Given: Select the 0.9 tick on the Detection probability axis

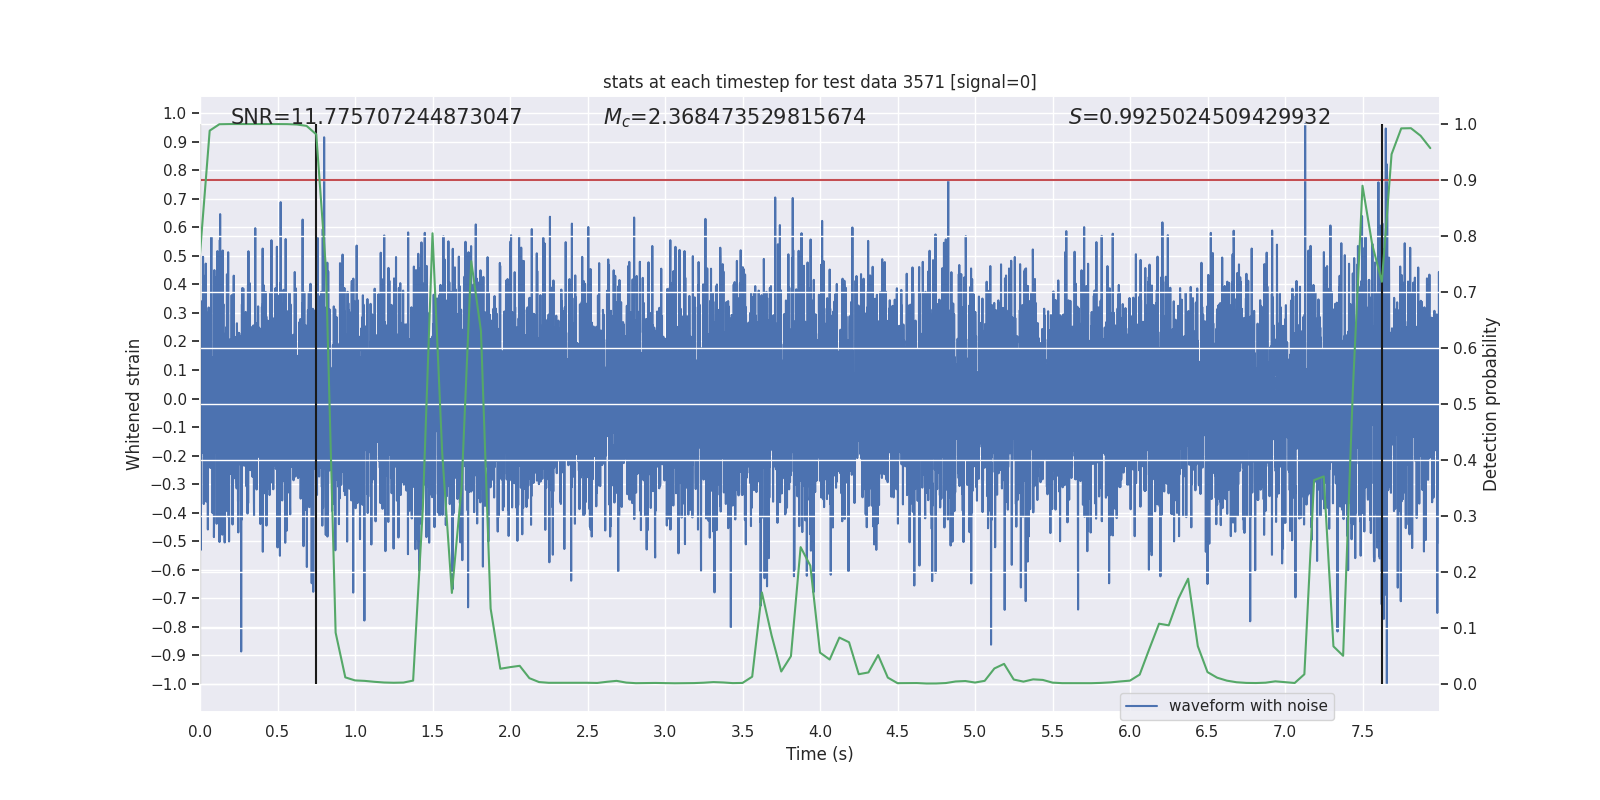Looking at the screenshot, I should click(1465, 181).
